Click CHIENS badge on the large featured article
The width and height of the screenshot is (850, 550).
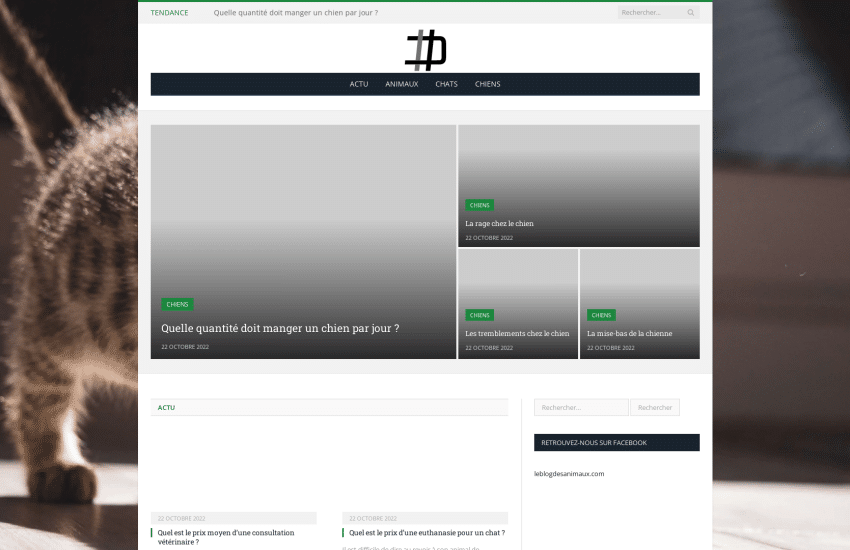(177, 304)
